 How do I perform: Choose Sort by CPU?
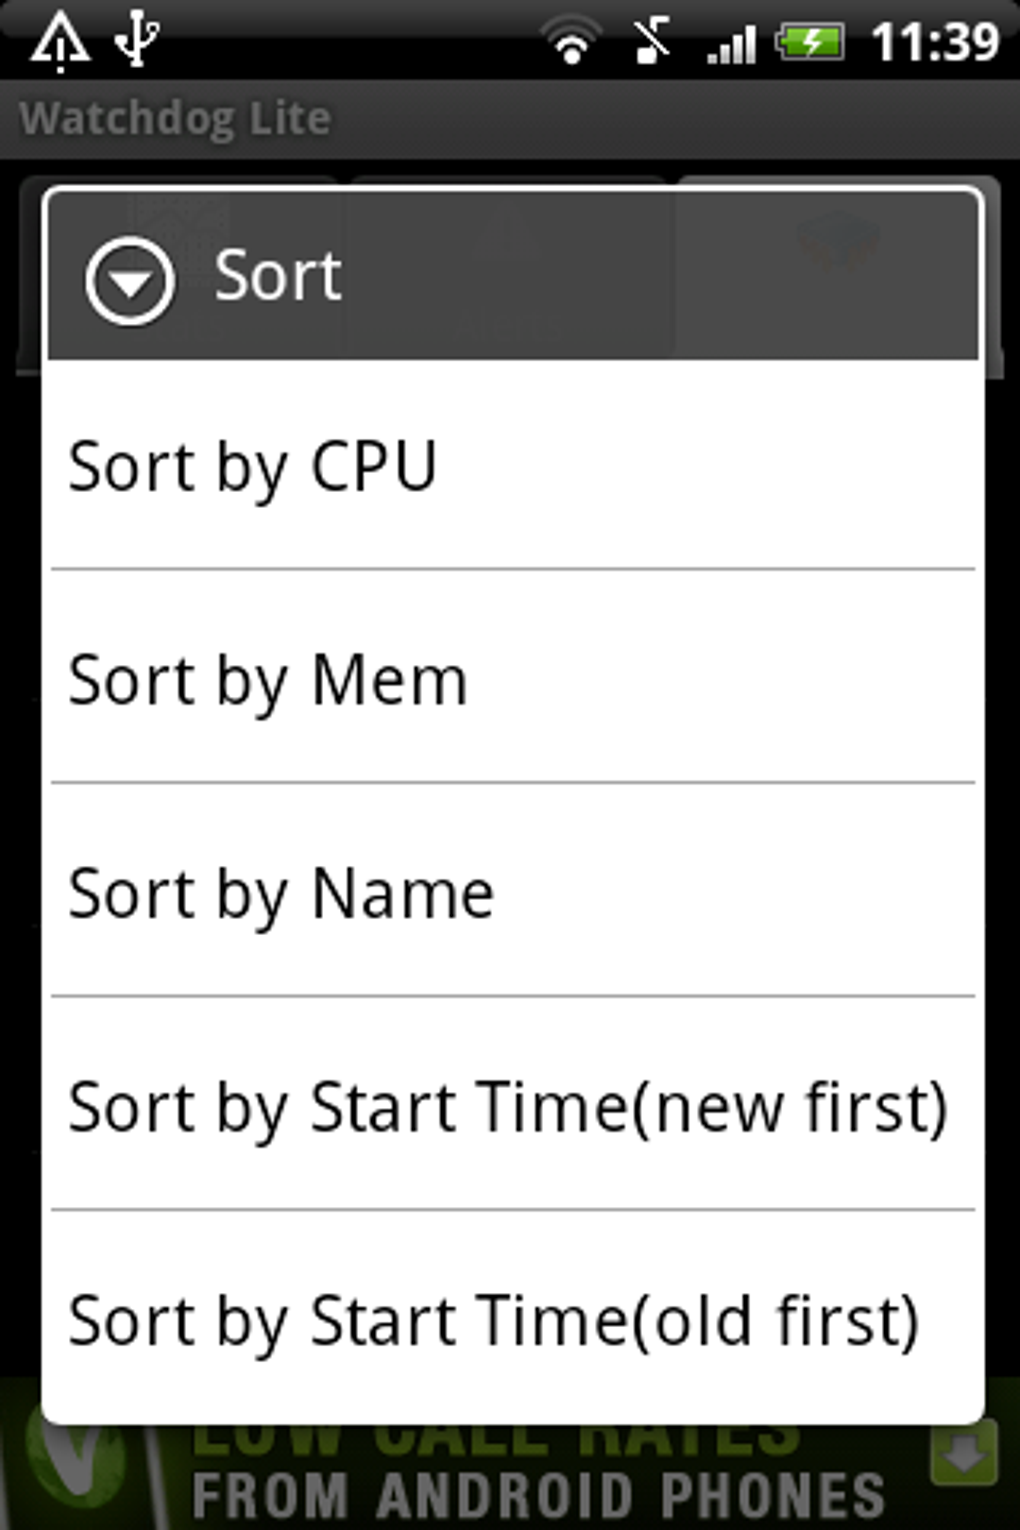coord(512,466)
